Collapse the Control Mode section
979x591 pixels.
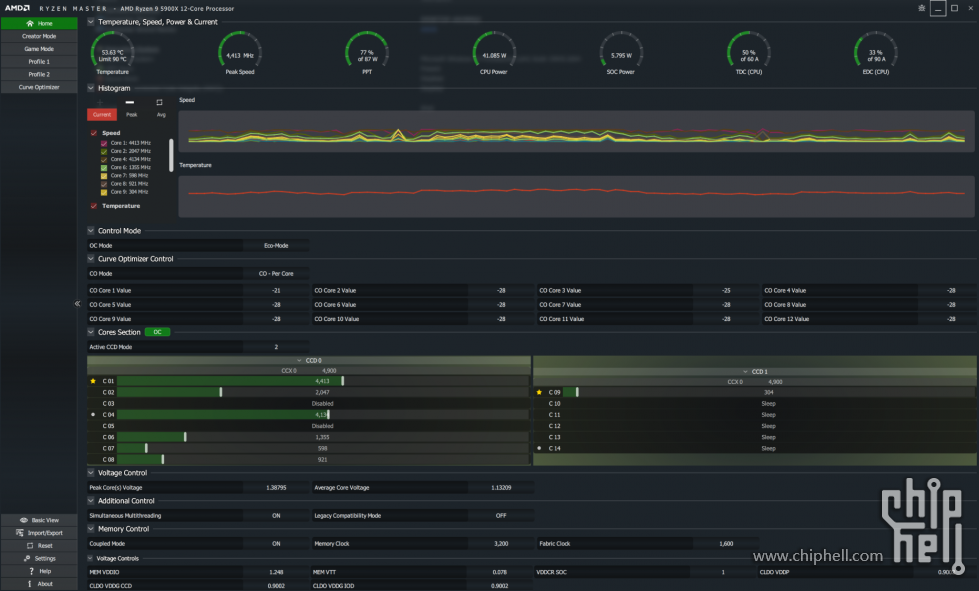91,230
